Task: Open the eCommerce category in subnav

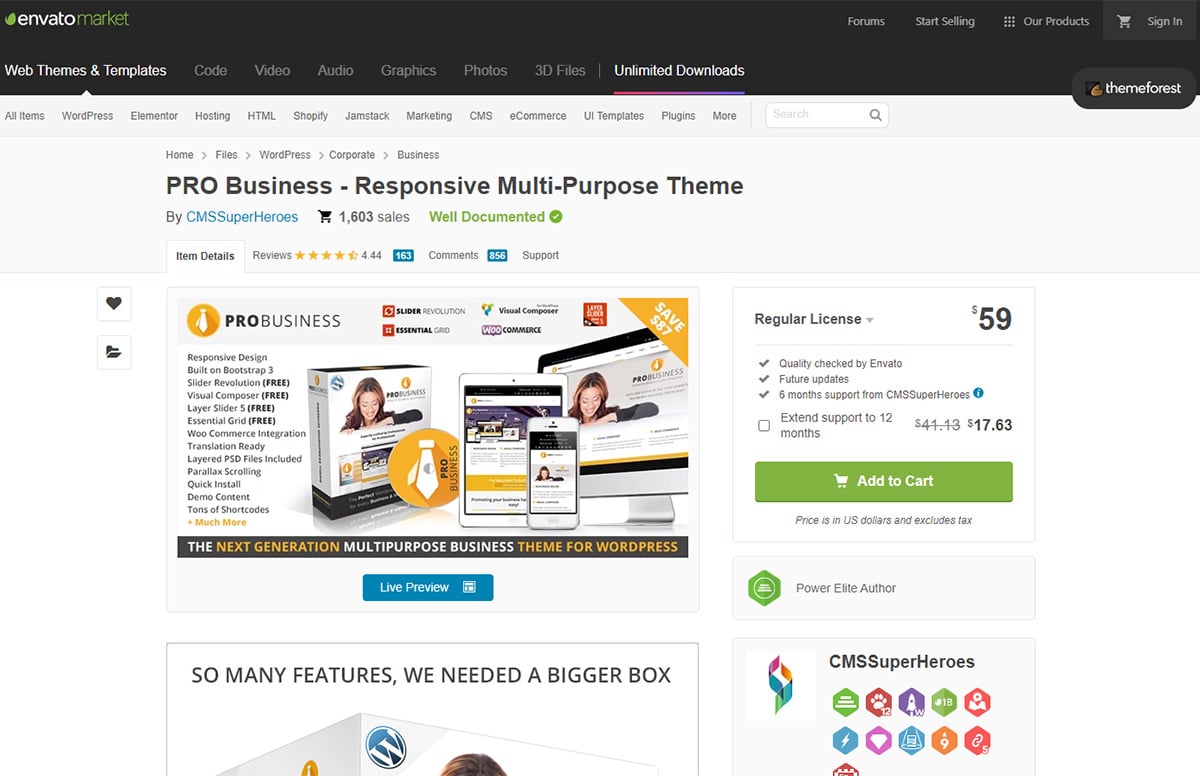Action: pyautogui.click(x=538, y=116)
